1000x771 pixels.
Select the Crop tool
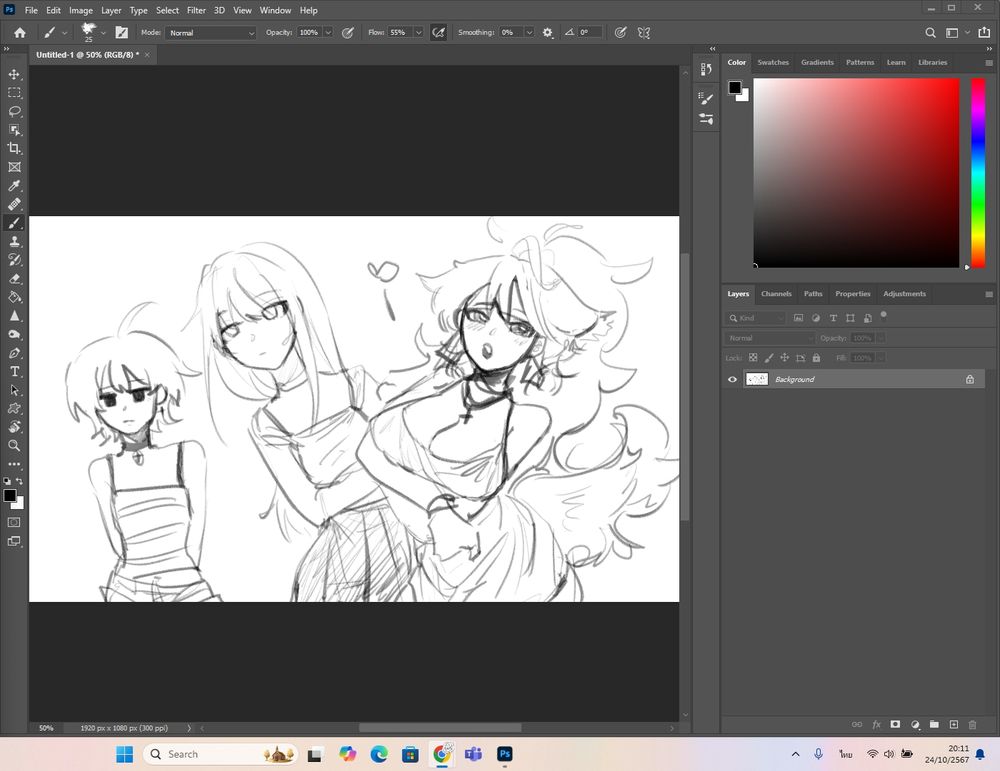14,149
